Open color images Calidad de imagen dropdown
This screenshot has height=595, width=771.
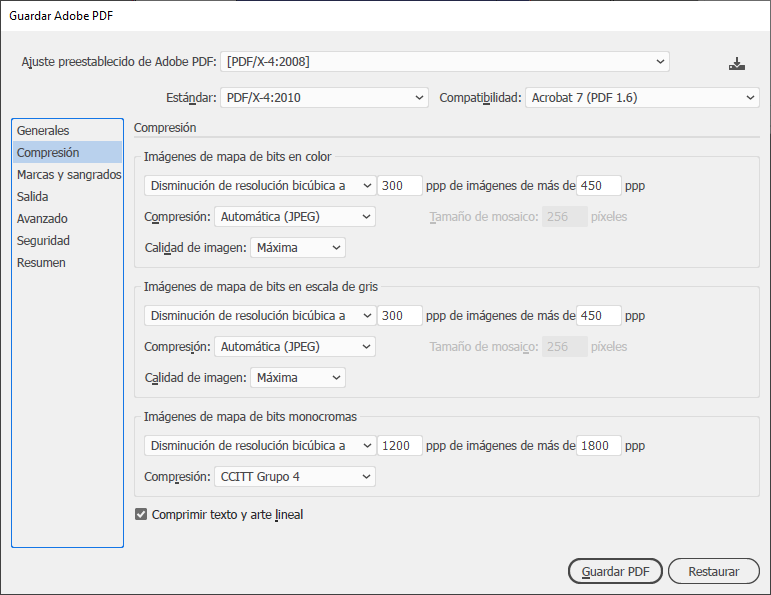tap(298, 247)
